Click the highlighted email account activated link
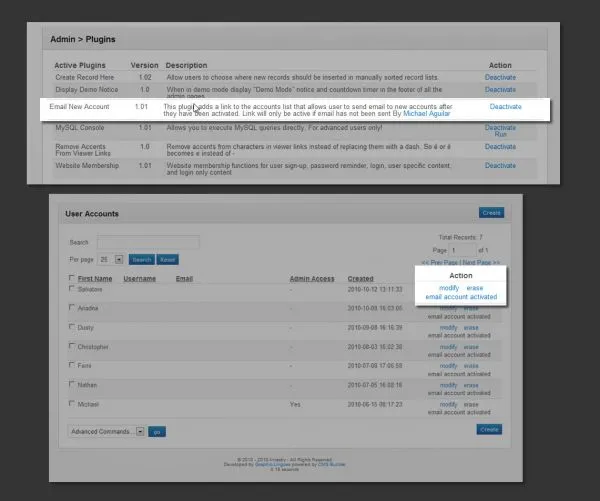Image resolution: width=600 pixels, height=501 pixels. (461, 297)
